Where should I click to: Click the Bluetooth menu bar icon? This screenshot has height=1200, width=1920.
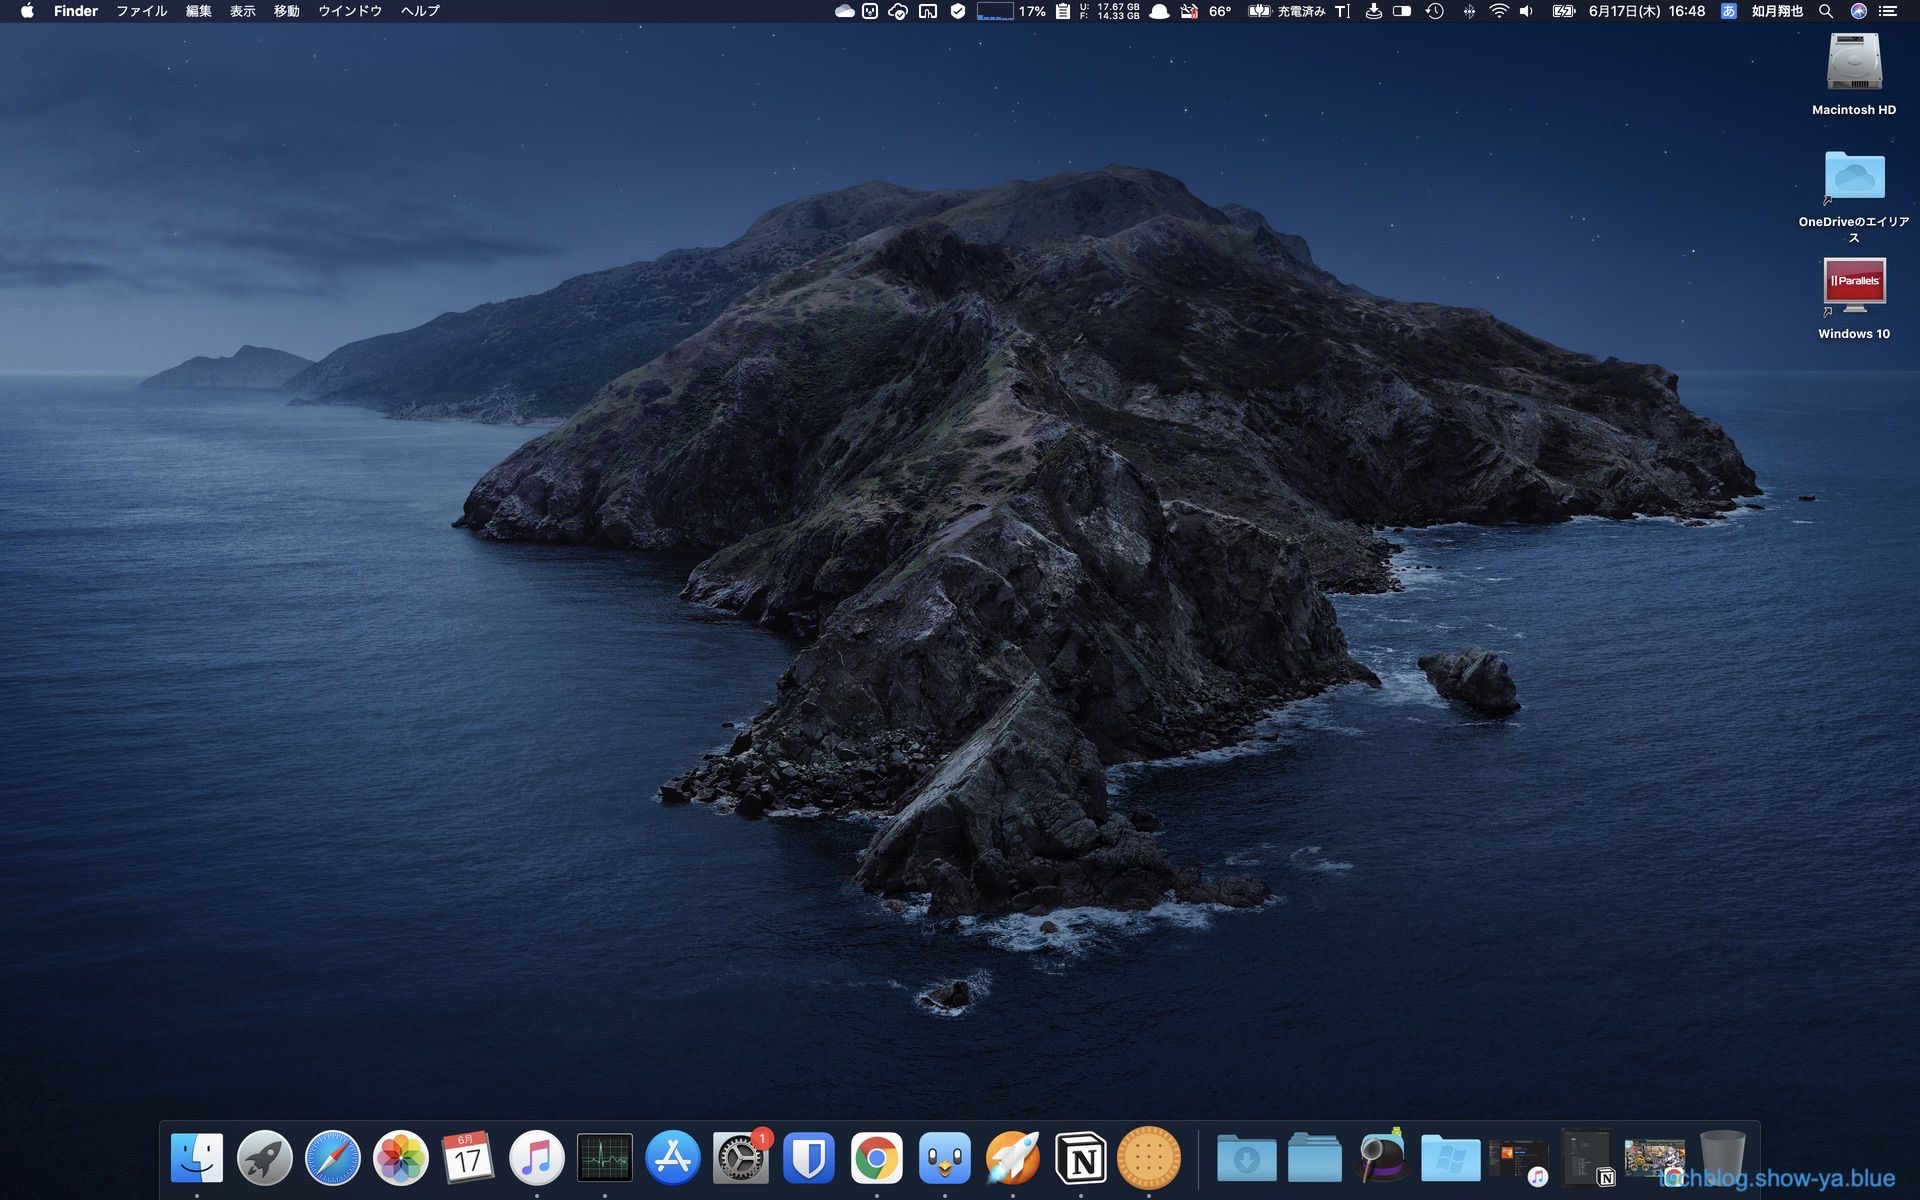point(1468,11)
